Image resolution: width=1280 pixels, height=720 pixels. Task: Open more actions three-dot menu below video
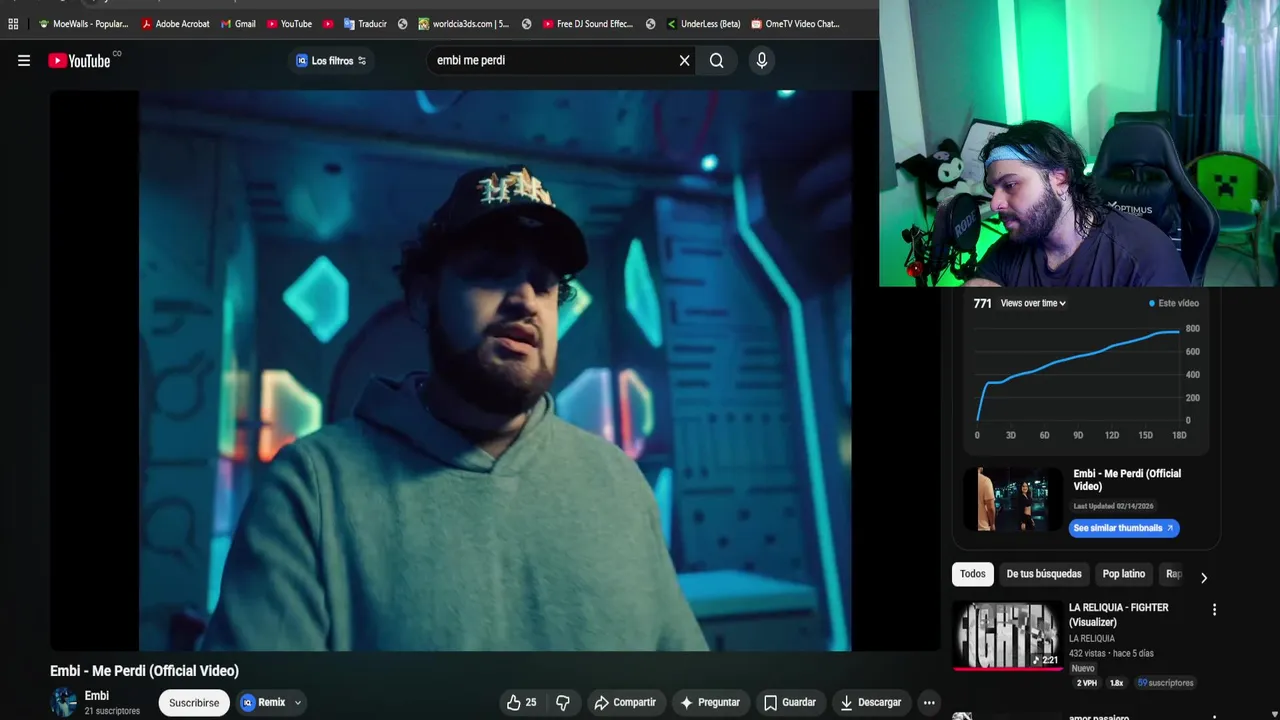tap(929, 703)
